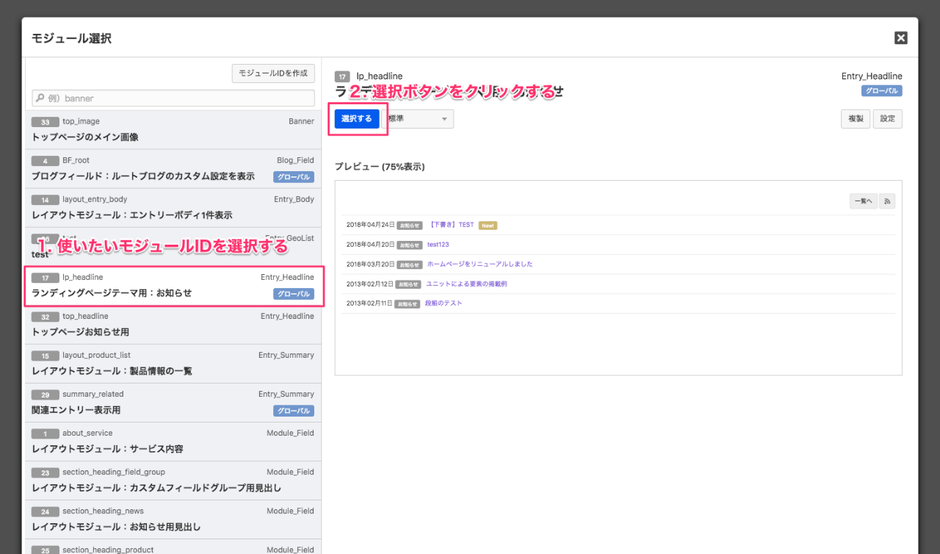
Task: Click the ID badge 17 in the detail header
Action: 342,76
